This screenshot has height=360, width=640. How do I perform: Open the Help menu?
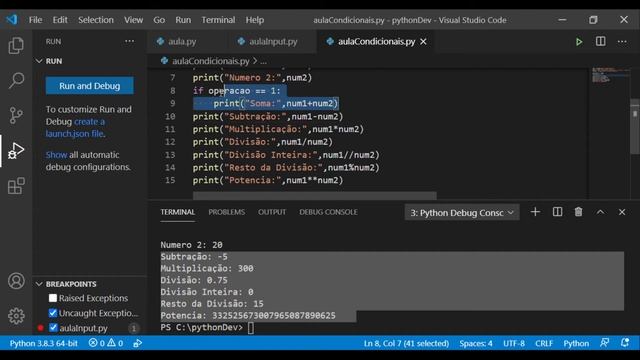click(x=255, y=20)
